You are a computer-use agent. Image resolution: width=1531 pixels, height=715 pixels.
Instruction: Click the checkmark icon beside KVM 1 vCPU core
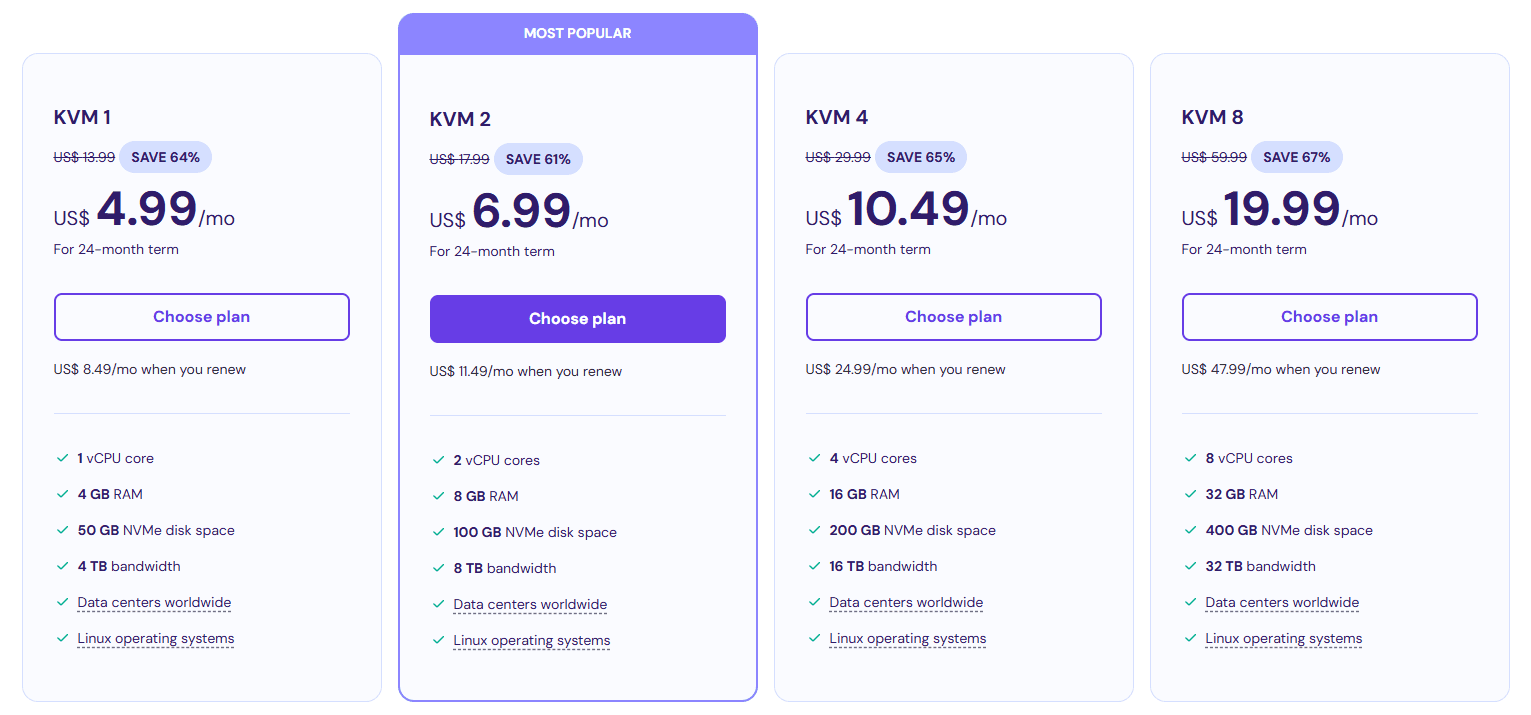pyautogui.click(x=63, y=458)
